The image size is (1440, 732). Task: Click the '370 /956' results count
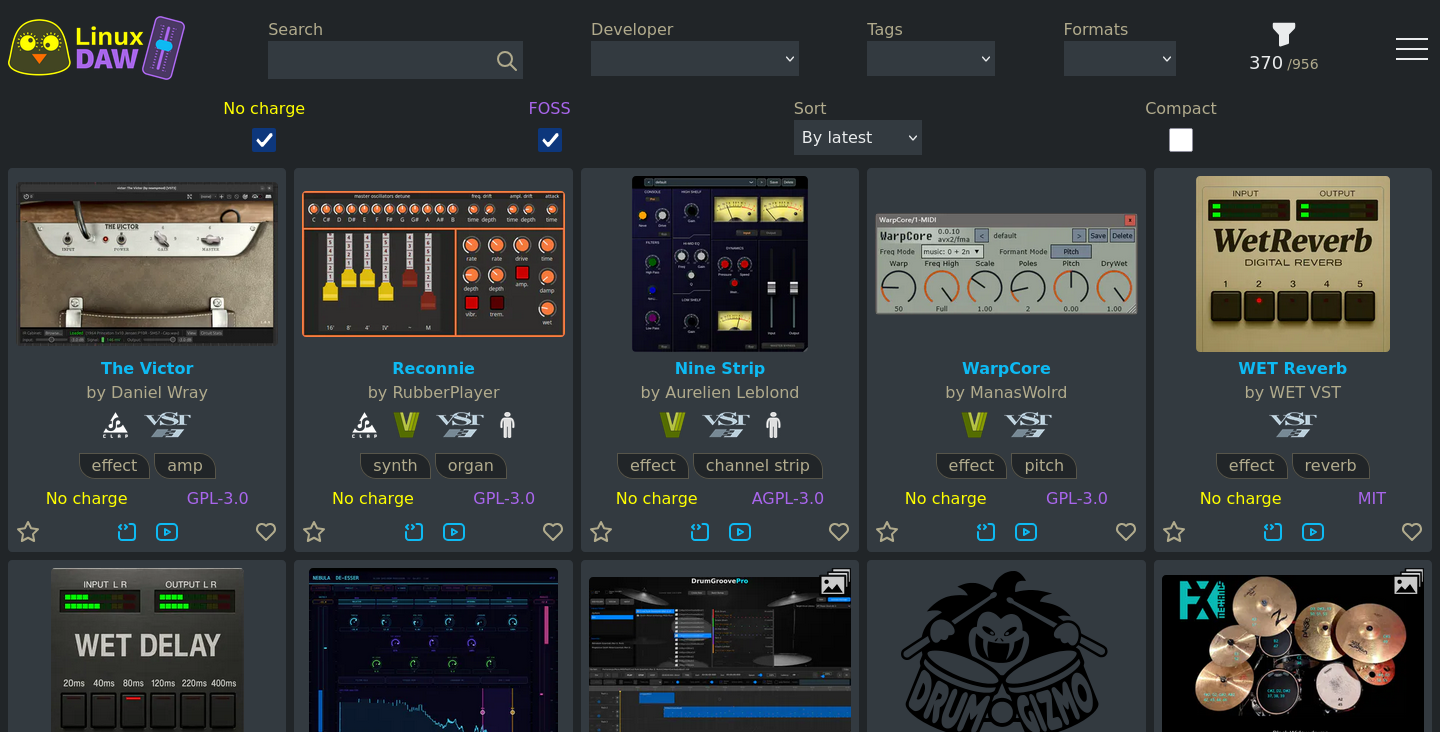coord(1284,63)
